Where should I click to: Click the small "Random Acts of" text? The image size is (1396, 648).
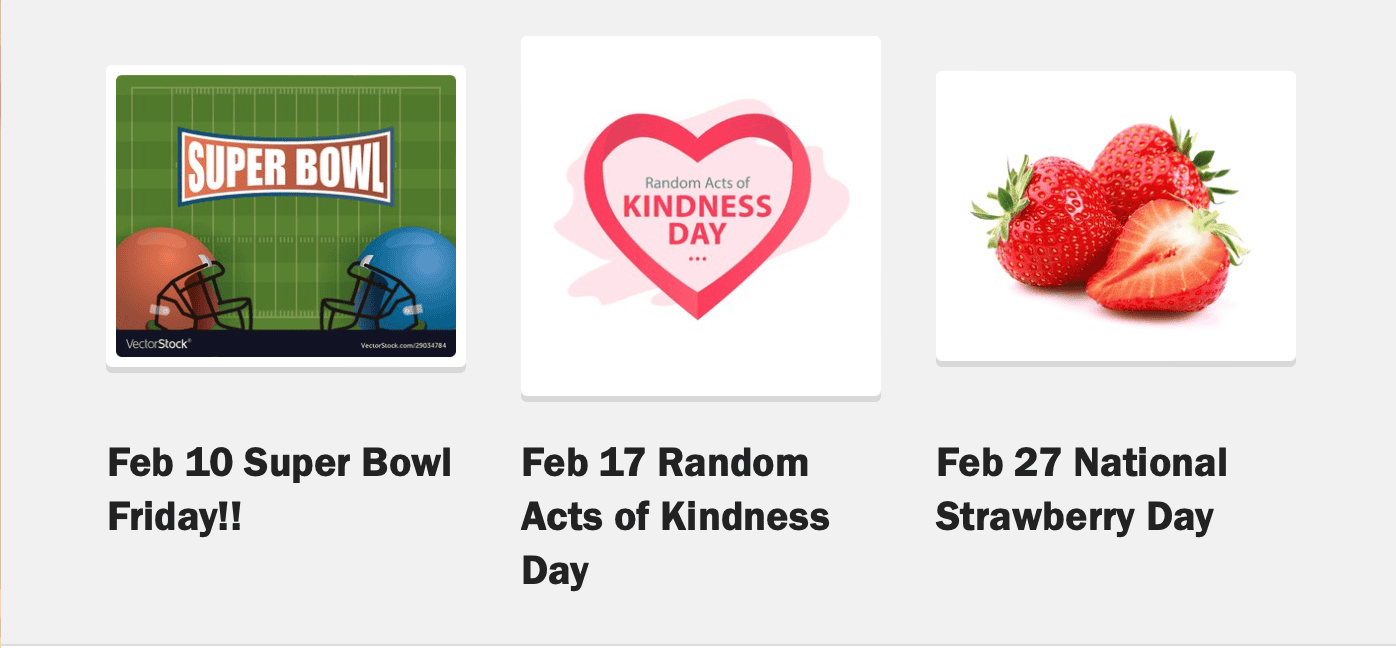click(697, 183)
